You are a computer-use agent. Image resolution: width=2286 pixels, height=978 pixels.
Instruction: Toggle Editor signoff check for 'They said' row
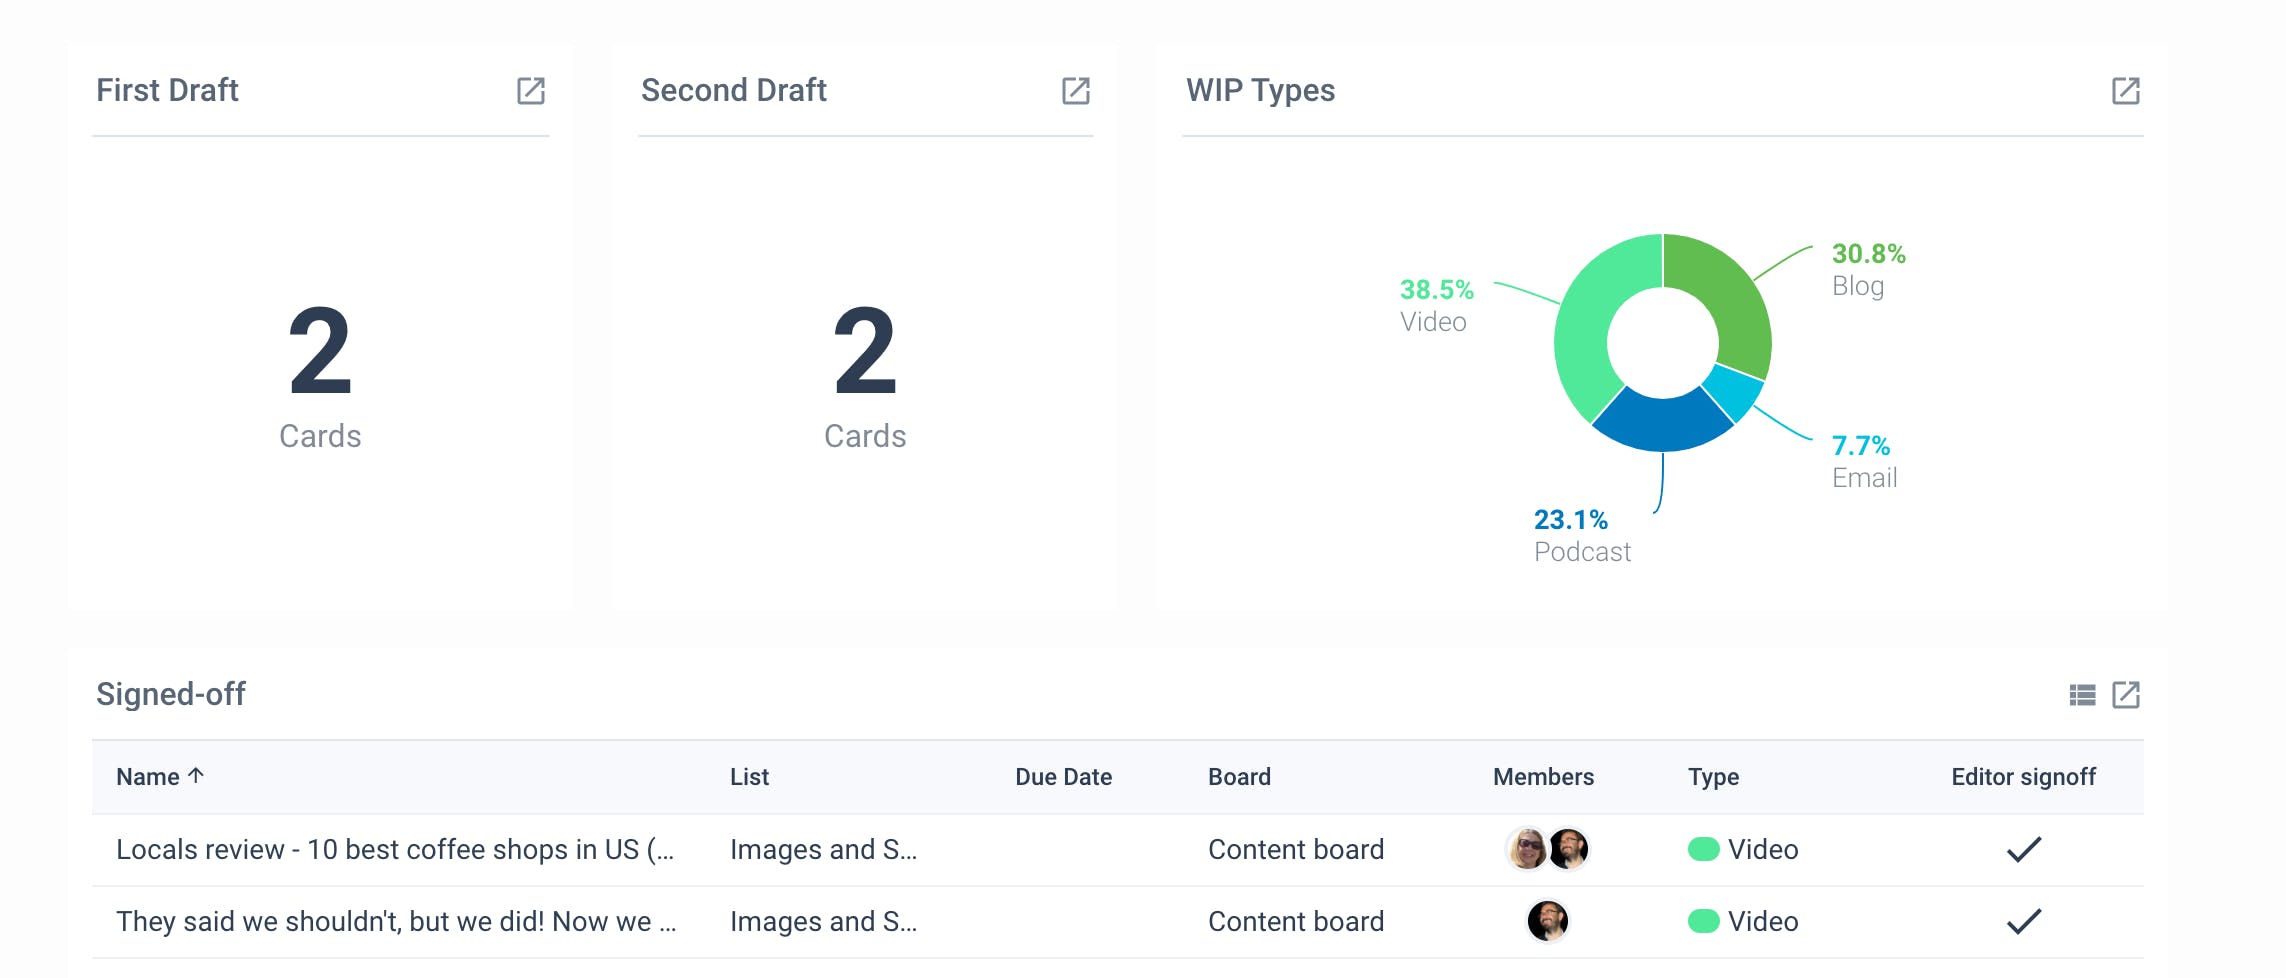2023,921
